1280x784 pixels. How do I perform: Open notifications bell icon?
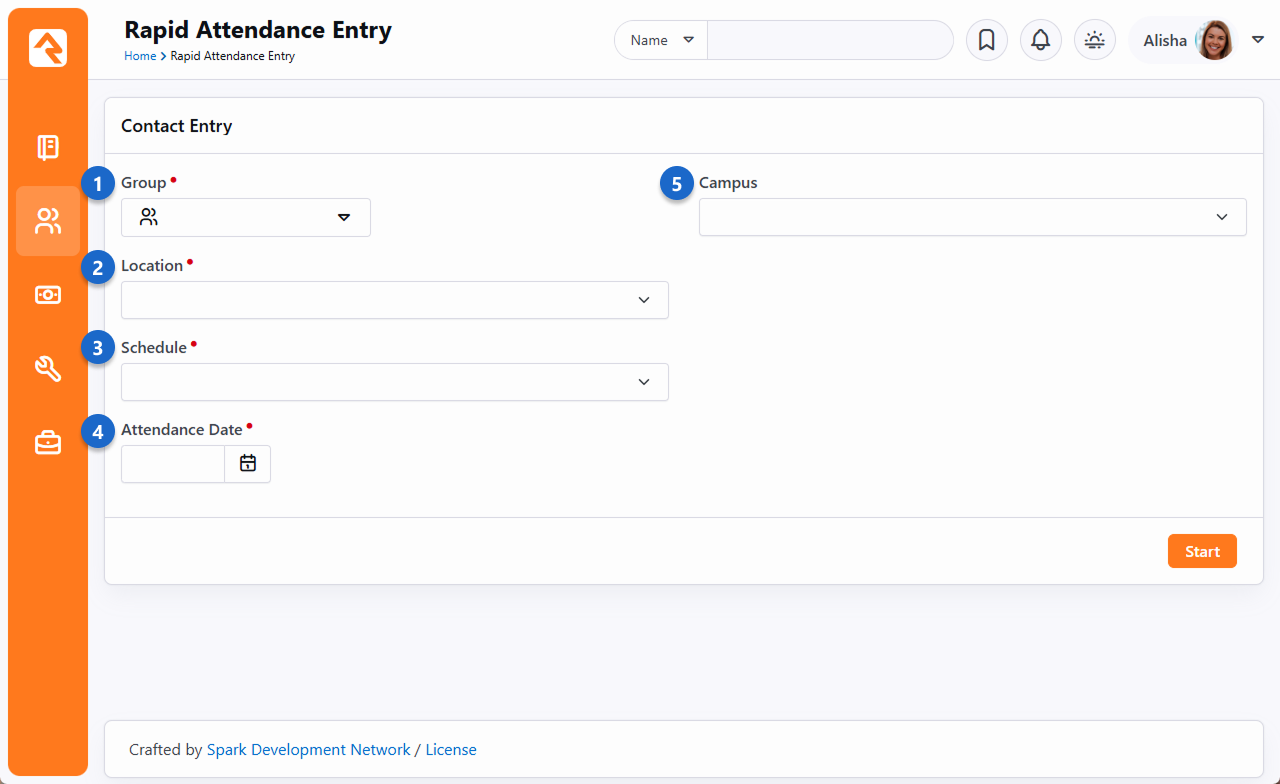click(x=1040, y=40)
